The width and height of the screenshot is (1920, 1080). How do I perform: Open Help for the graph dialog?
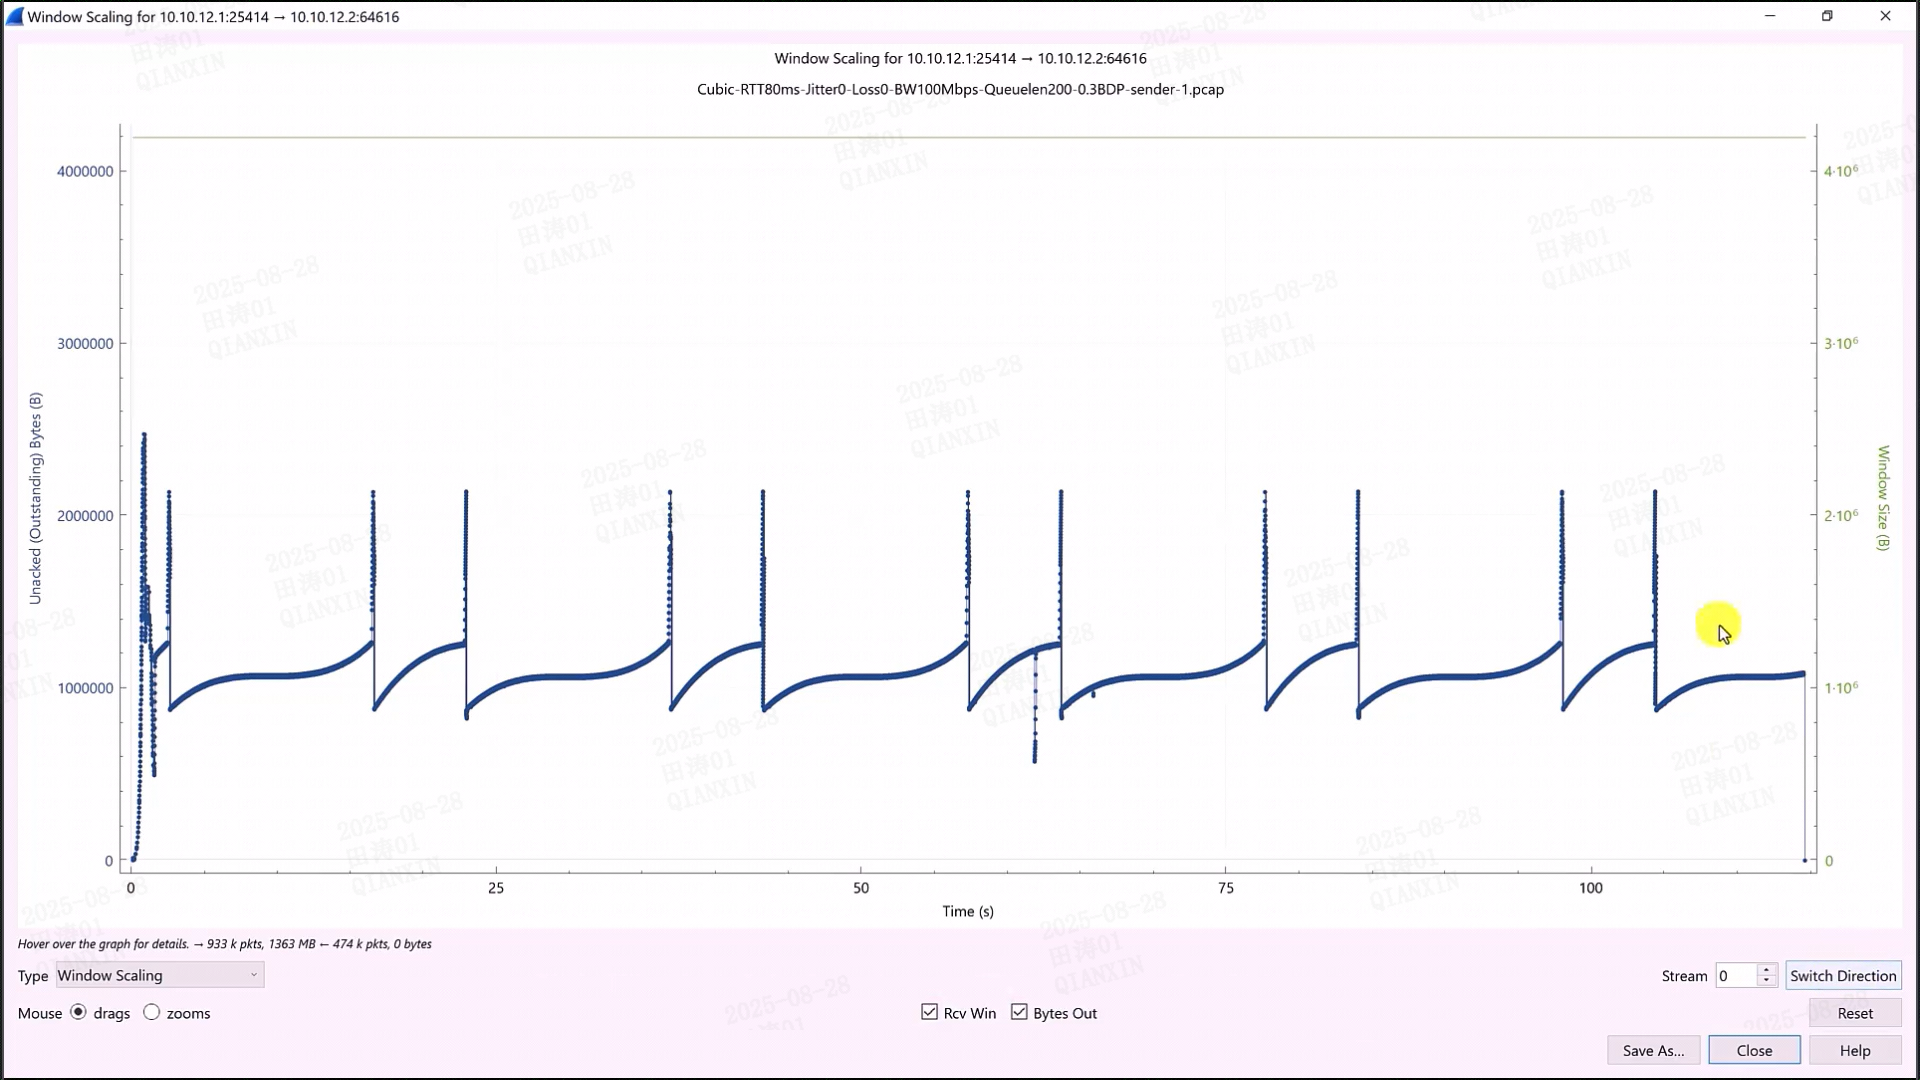1854,1050
